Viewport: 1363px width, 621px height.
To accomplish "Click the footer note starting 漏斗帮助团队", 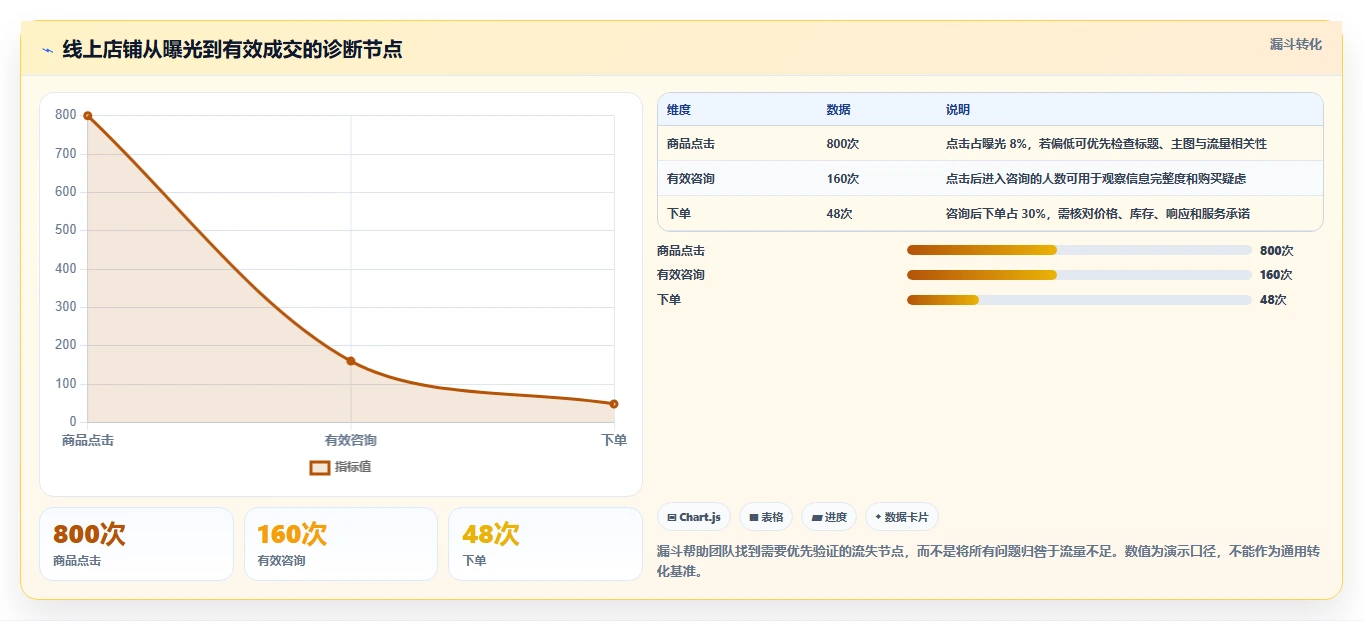I will click(x=989, y=562).
